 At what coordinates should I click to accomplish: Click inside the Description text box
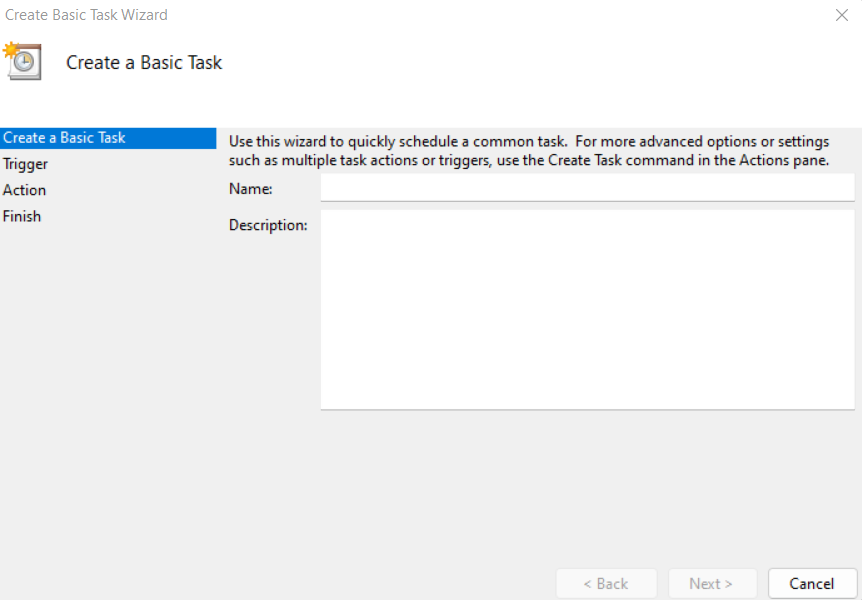point(587,310)
